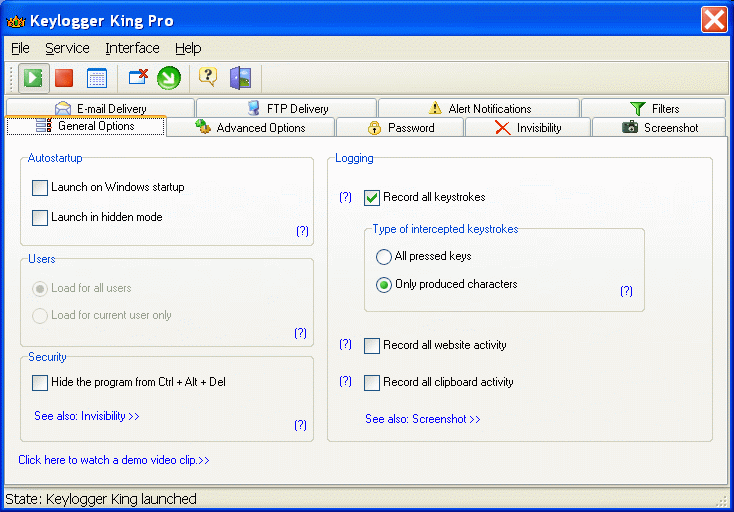Viewport: 734px width, 512px height.
Task: Click the Users group help link
Action: (x=301, y=333)
